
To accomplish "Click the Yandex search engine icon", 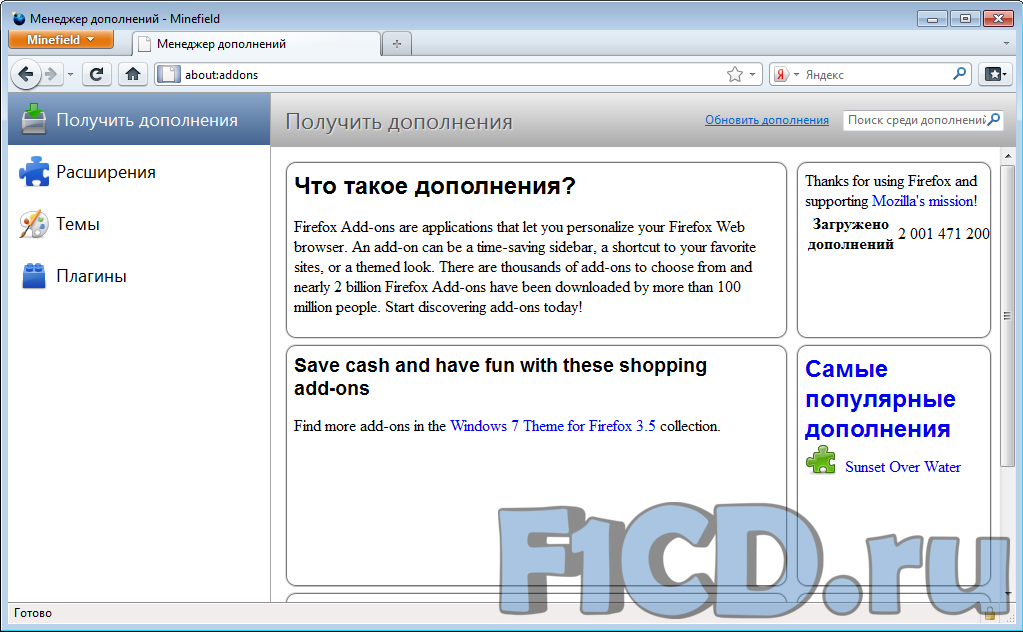I will click(x=781, y=74).
